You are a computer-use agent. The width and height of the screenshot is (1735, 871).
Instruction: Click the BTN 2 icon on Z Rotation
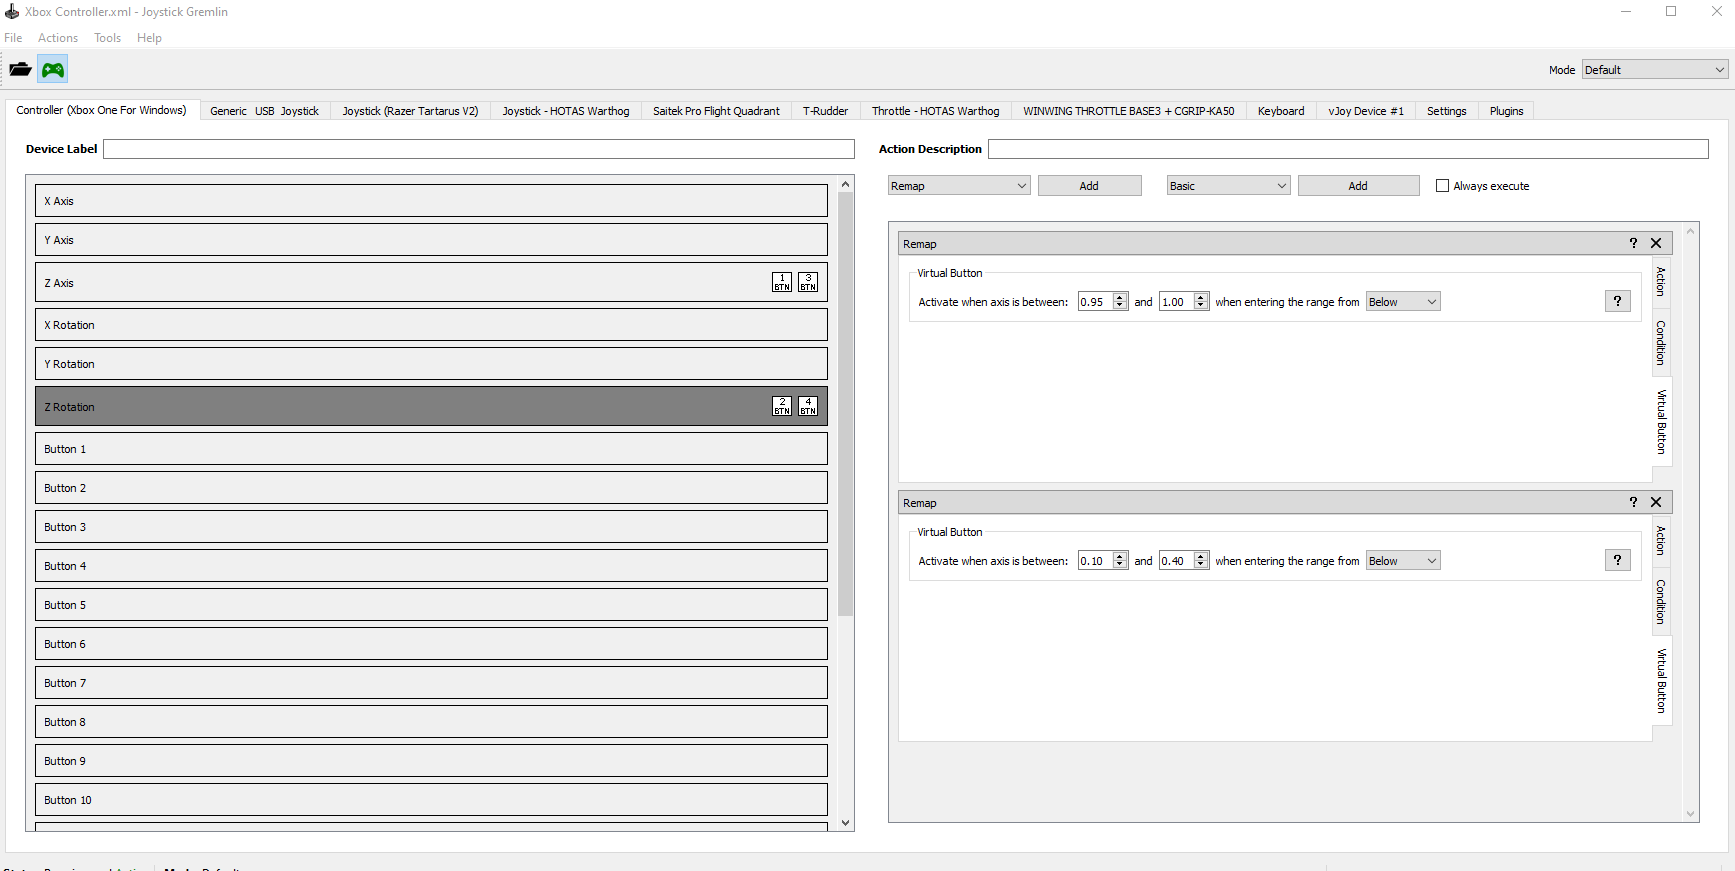point(782,406)
